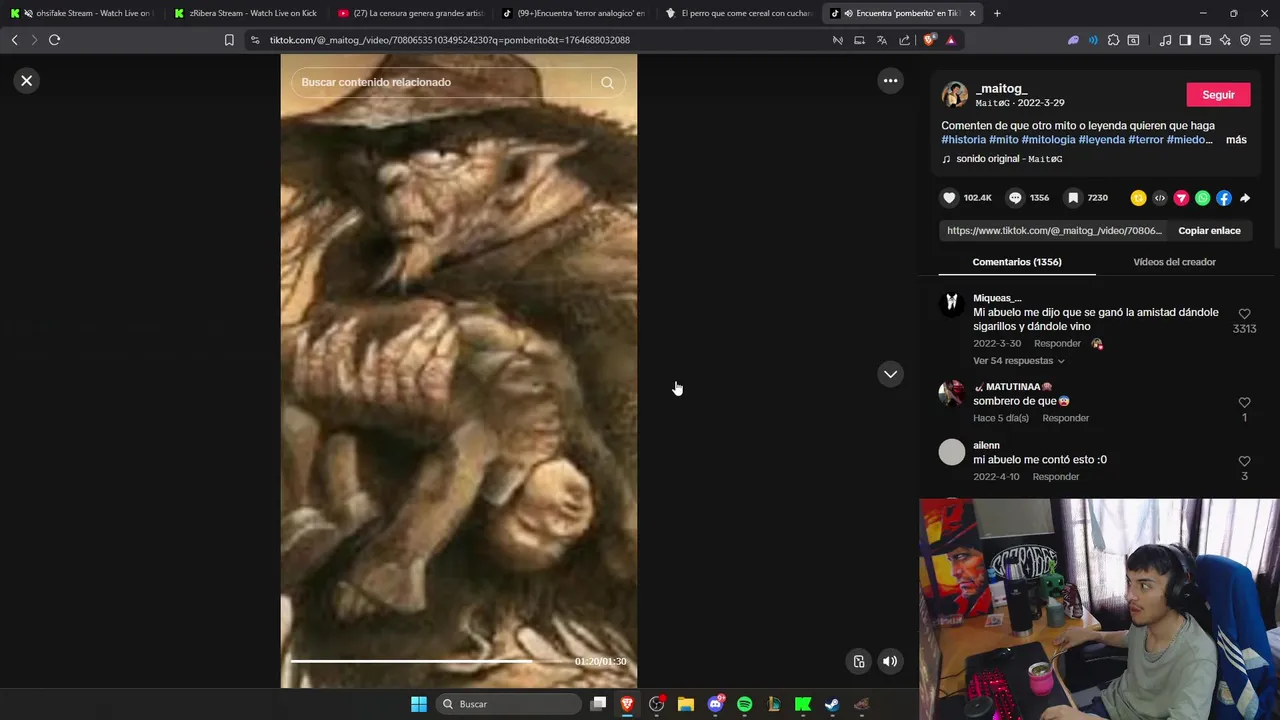
Task: Close the TikTok video viewer with X
Action: click(x=27, y=81)
